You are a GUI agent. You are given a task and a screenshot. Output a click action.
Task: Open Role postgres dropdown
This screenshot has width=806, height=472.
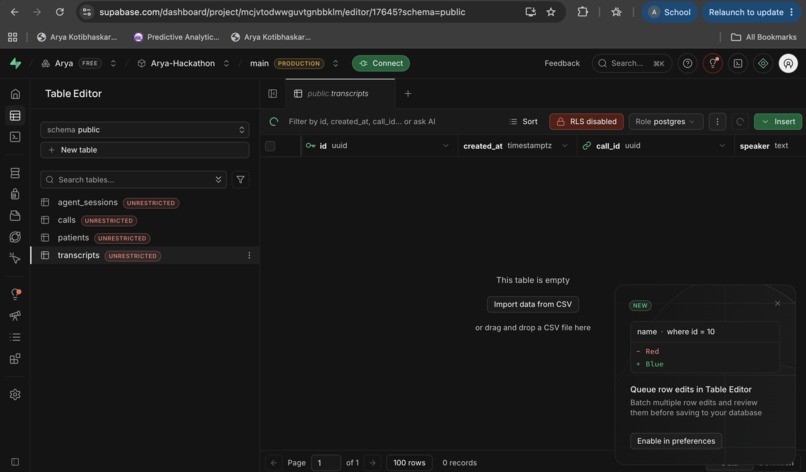click(x=666, y=121)
